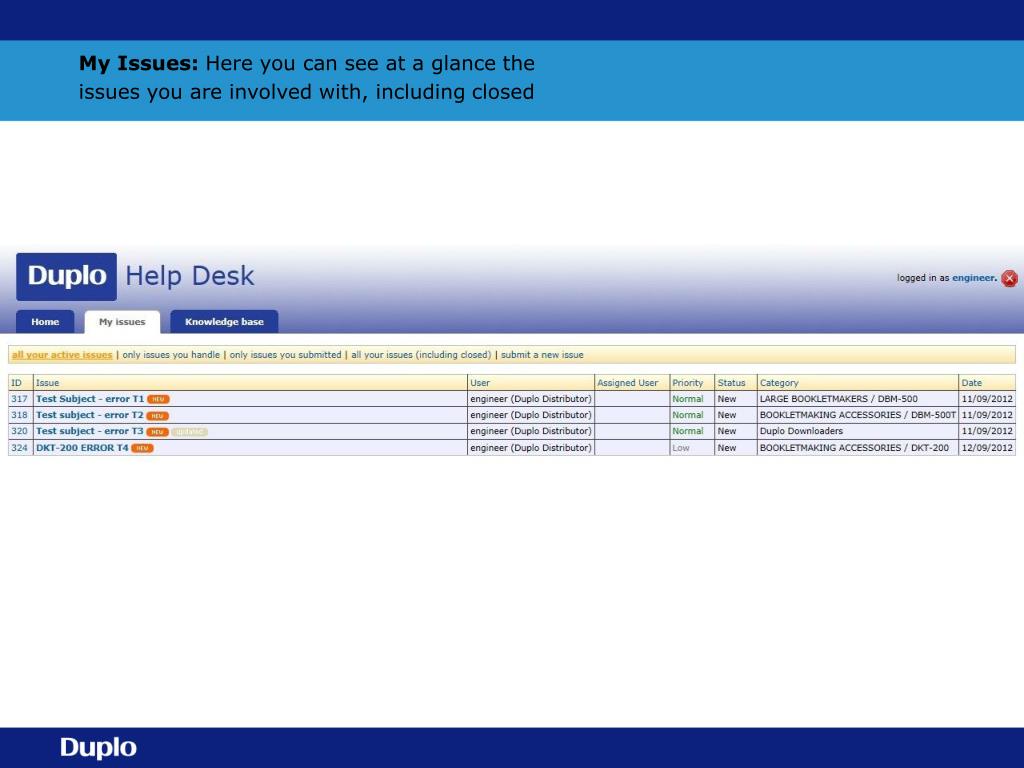The width and height of the screenshot is (1024, 768).
Task: Click the new badge on DKT-200 ERROR T4
Action: coord(142,448)
